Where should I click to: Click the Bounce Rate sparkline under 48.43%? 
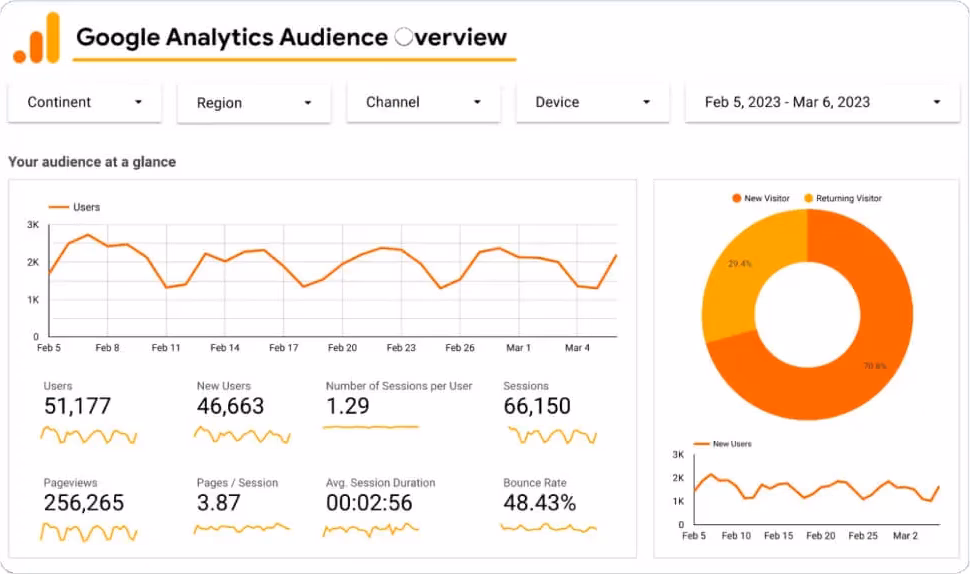[x=548, y=527]
